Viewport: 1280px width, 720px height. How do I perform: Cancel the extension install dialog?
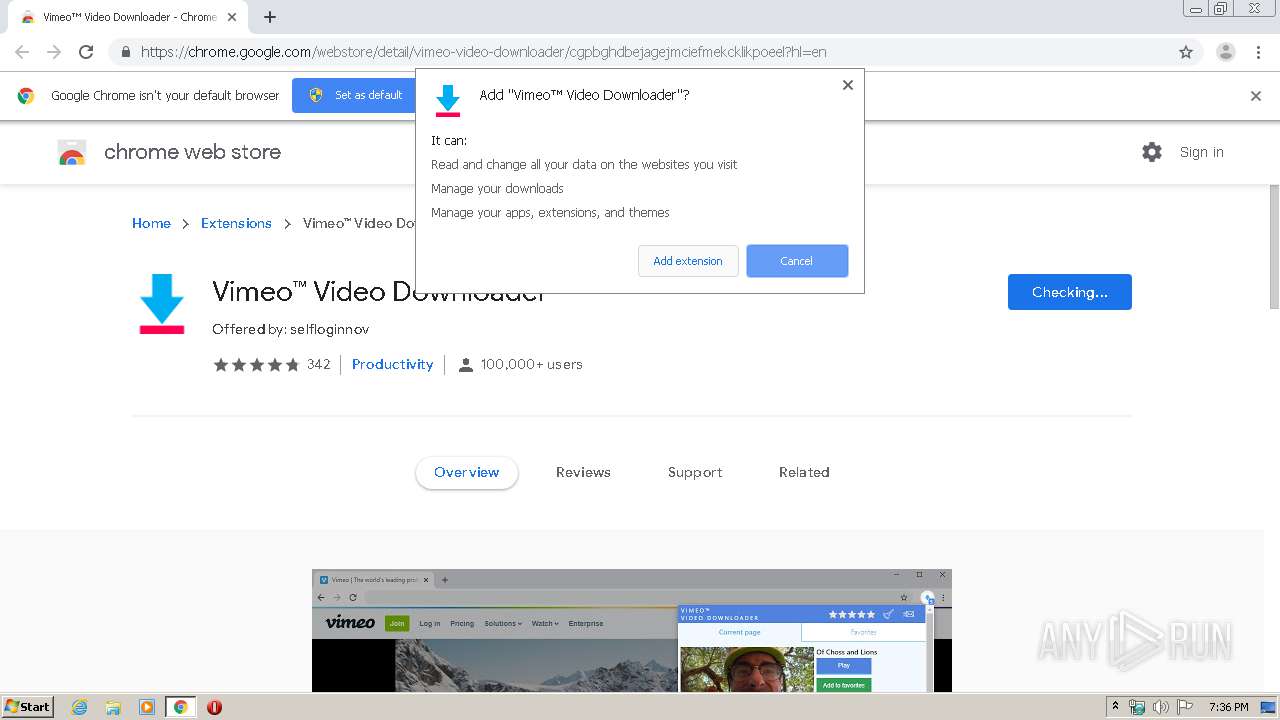click(x=797, y=261)
